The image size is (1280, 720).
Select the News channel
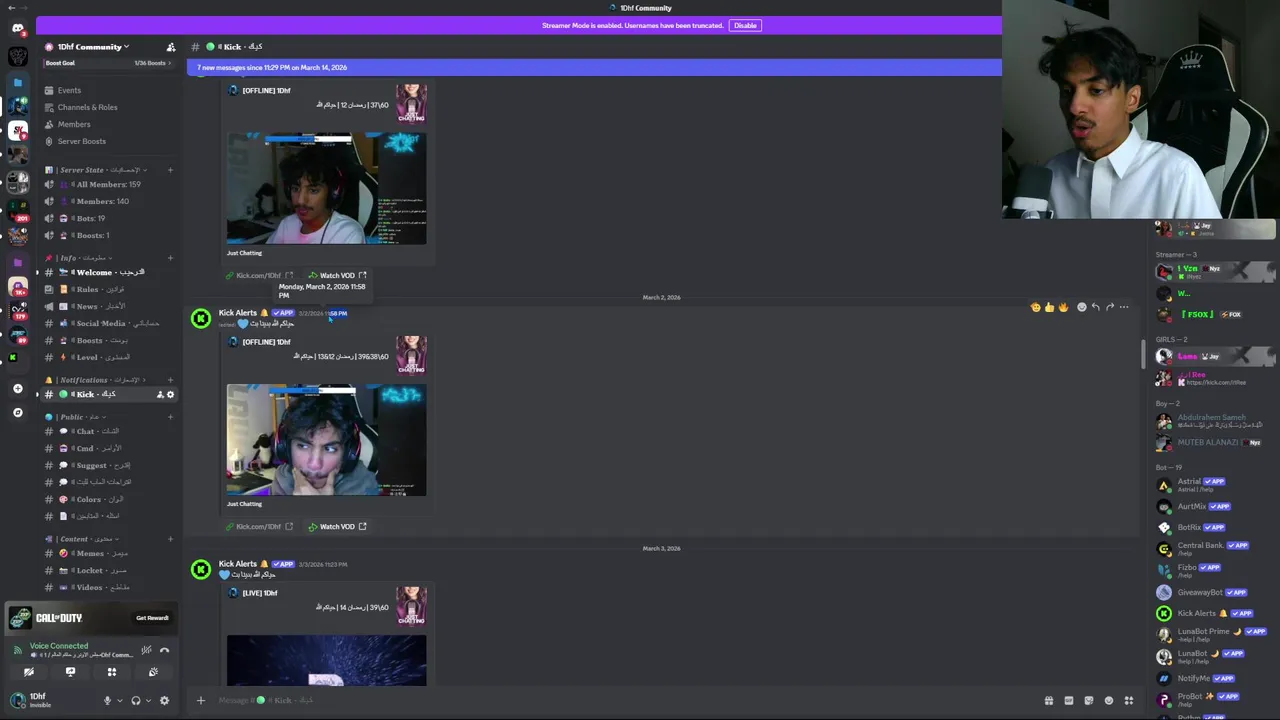point(108,306)
